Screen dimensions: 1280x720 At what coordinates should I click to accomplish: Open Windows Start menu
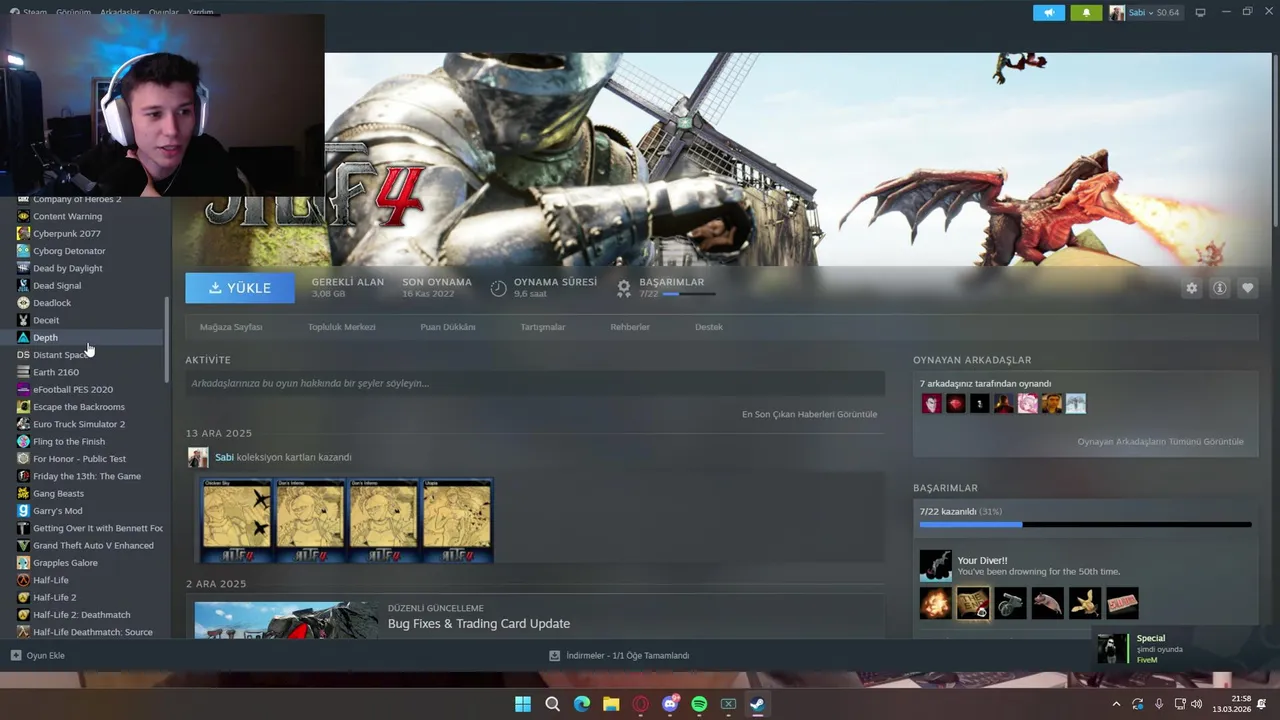(x=523, y=704)
